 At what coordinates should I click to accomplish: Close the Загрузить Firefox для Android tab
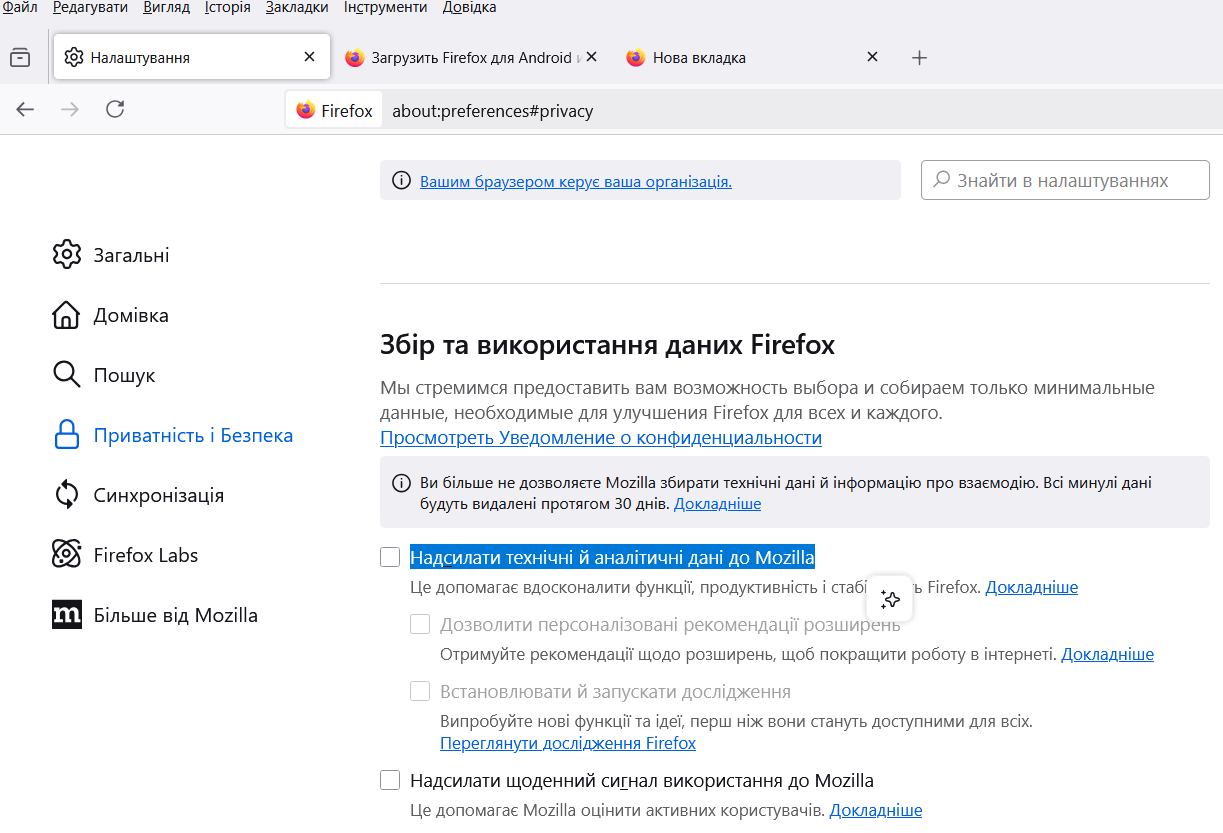coord(591,57)
